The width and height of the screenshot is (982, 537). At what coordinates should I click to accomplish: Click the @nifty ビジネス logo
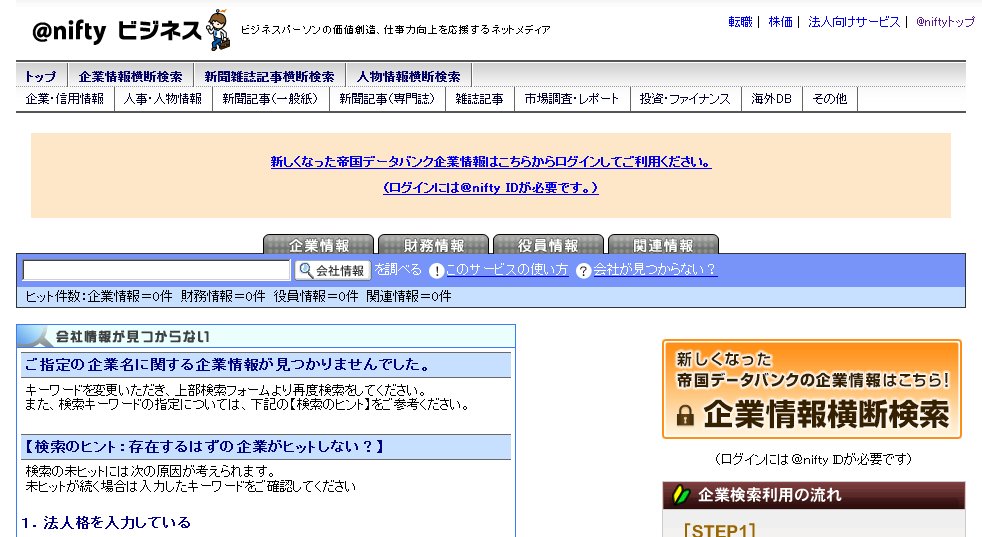tap(116, 31)
